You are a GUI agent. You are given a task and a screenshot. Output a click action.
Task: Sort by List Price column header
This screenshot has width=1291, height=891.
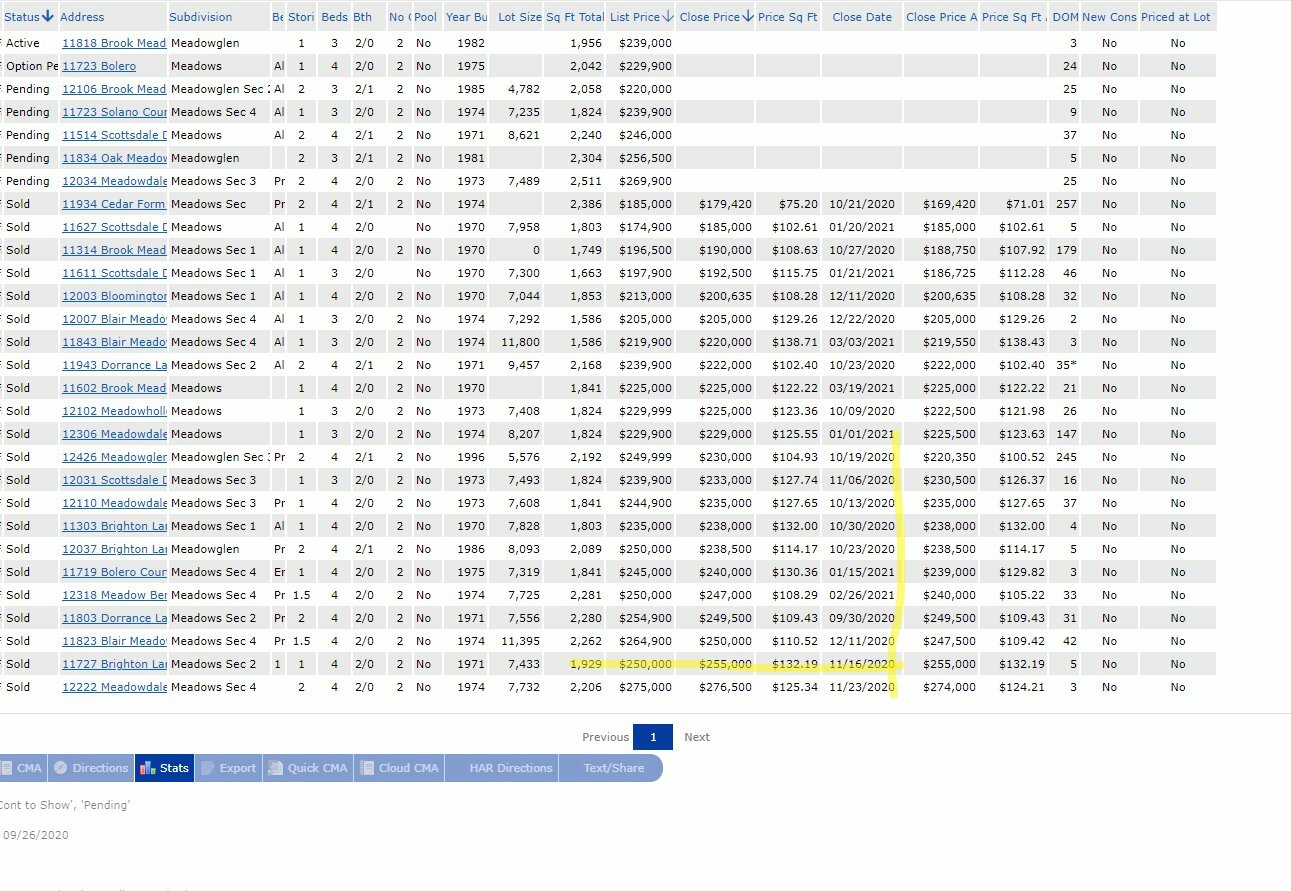[634, 17]
